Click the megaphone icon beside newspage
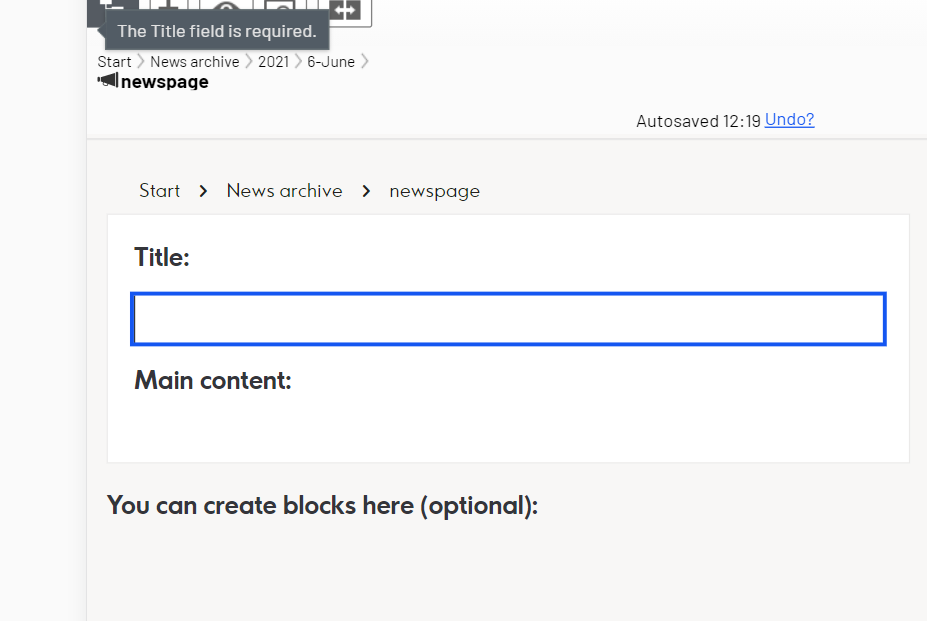The height and width of the screenshot is (621, 927). [x=108, y=80]
